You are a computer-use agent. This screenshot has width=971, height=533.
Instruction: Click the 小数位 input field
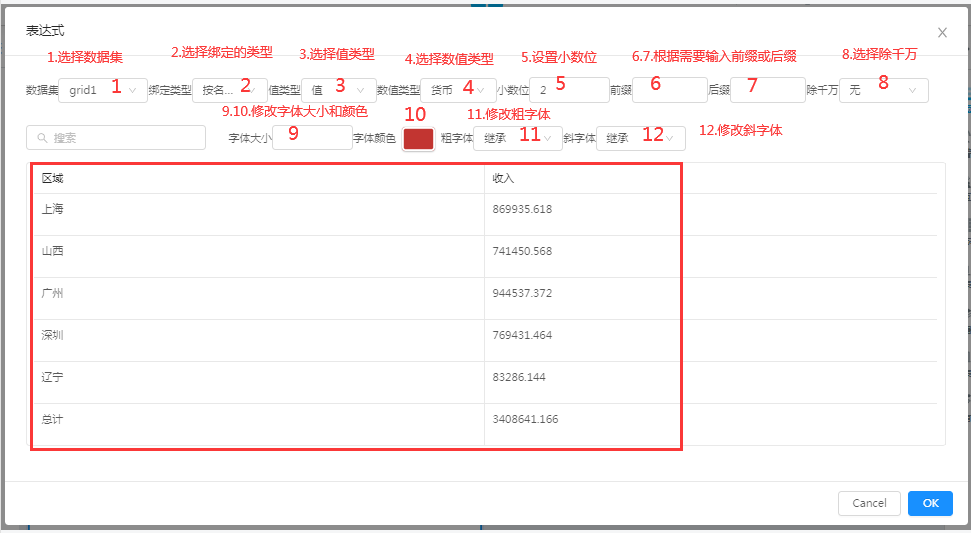pos(569,90)
